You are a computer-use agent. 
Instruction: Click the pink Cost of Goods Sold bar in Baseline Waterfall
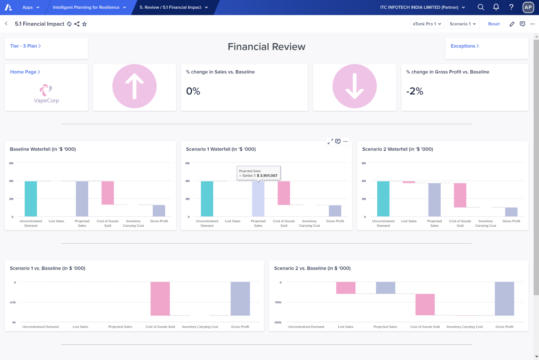[108, 193]
